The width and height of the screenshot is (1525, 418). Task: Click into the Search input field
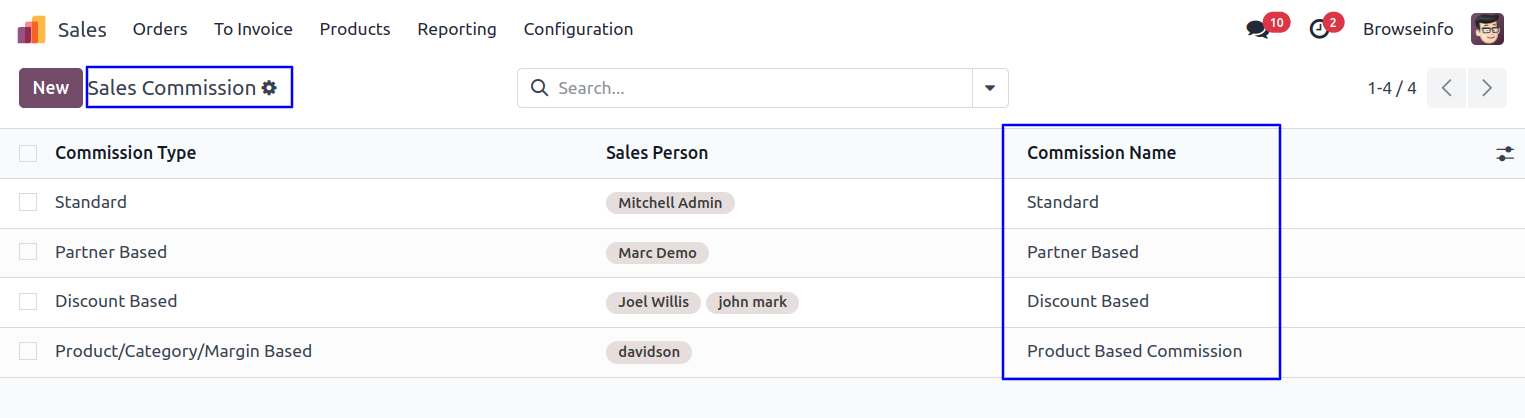(760, 88)
